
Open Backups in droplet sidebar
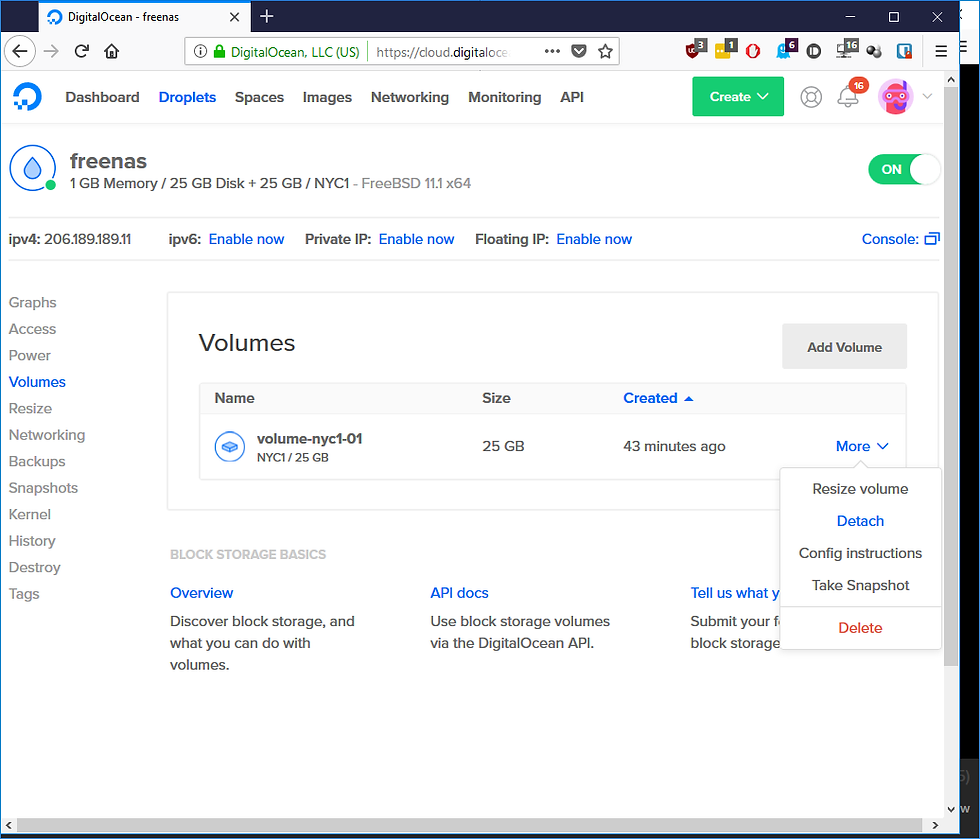[37, 461]
